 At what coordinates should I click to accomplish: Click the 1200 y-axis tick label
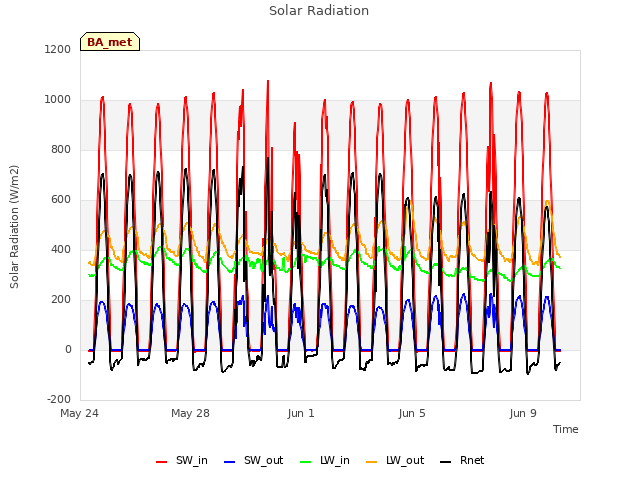[x=58, y=49]
